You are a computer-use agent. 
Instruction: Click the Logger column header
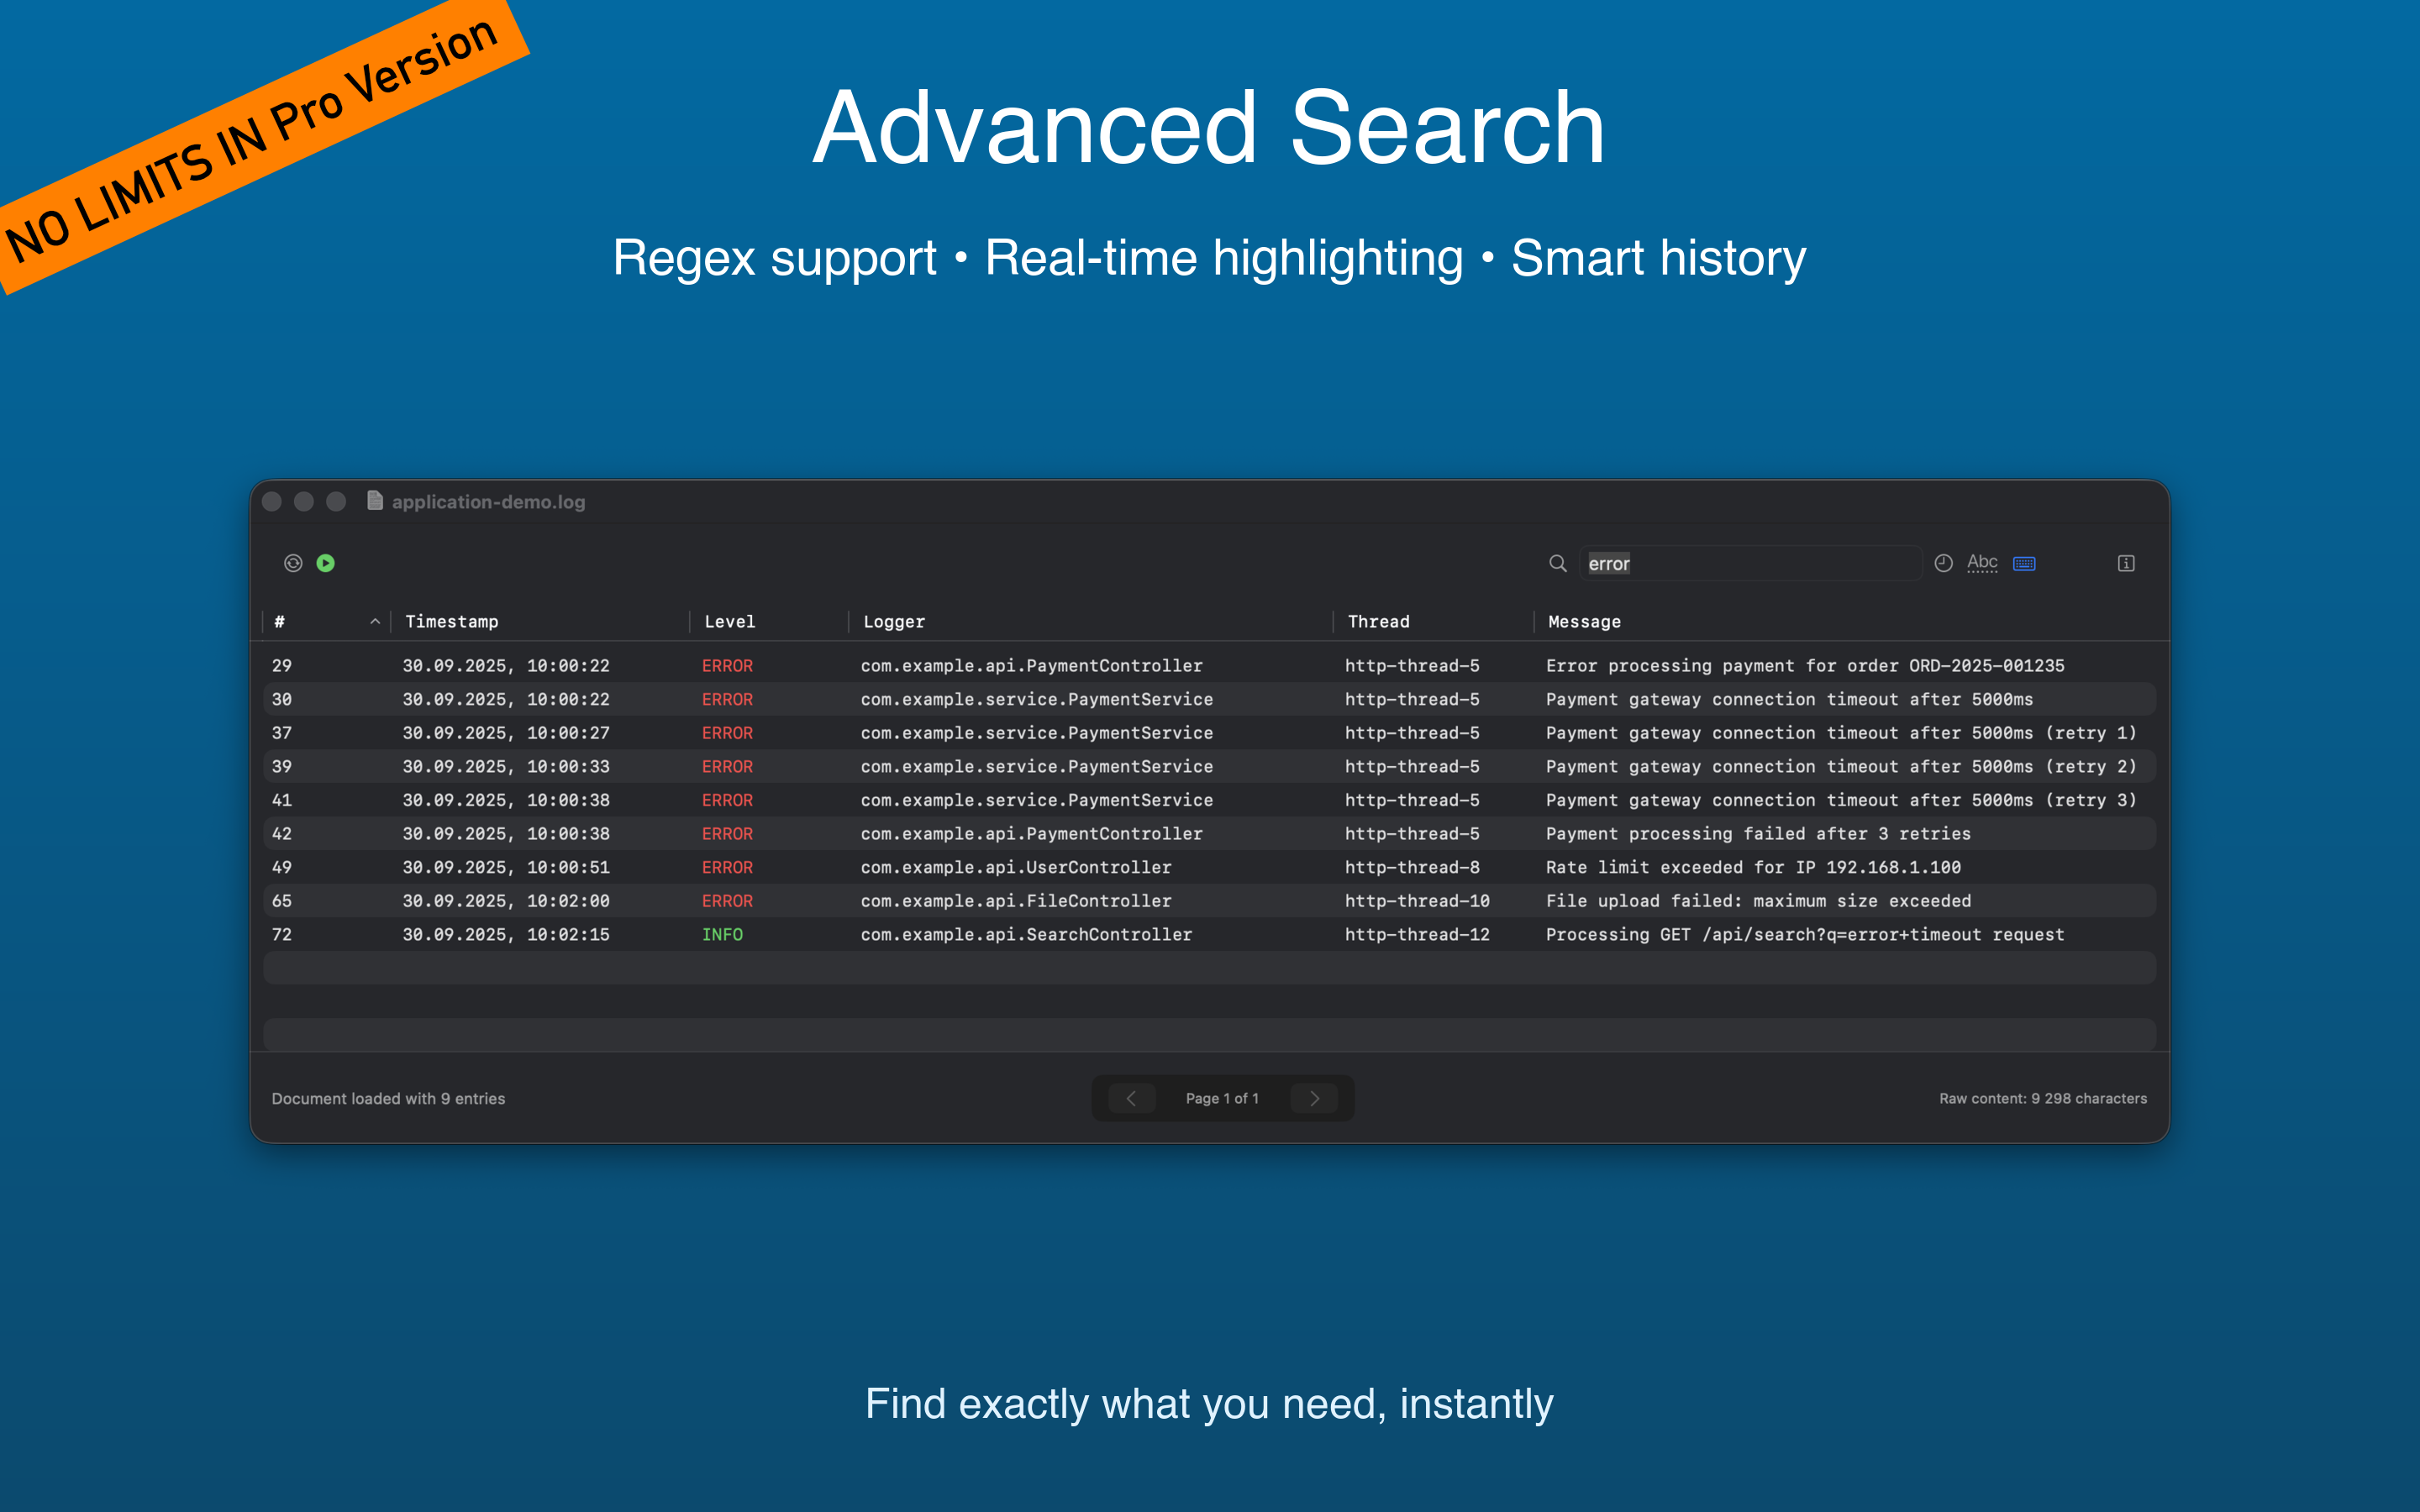[x=894, y=621]
